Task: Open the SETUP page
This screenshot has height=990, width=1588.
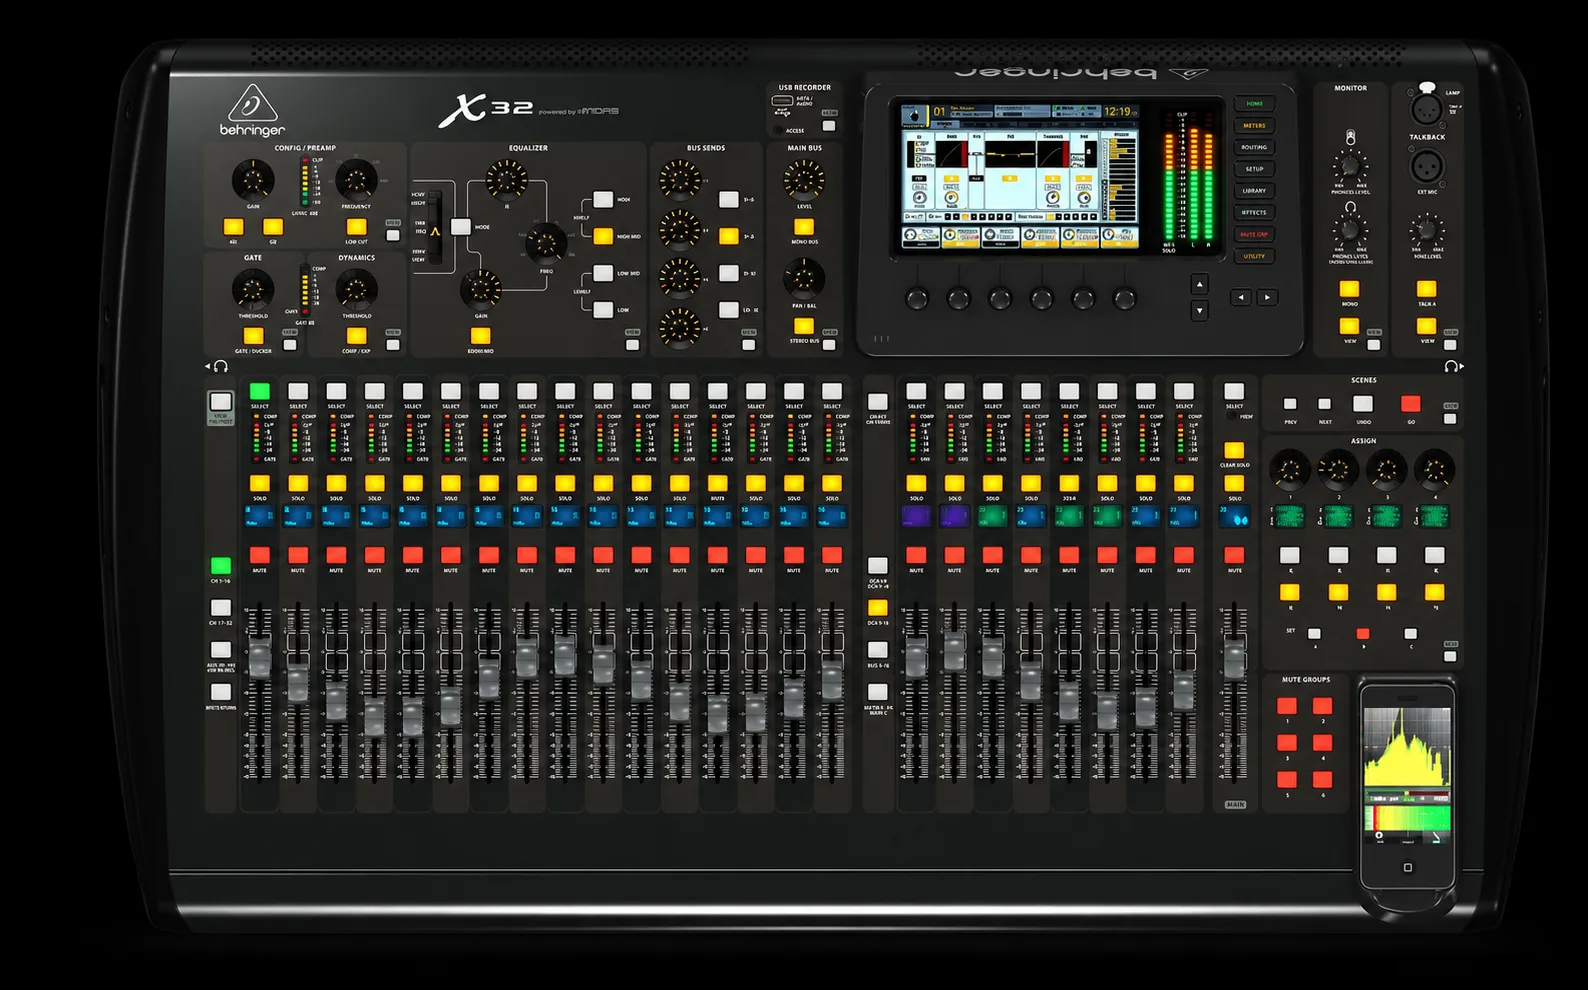Action: [x=1254, y=169]
